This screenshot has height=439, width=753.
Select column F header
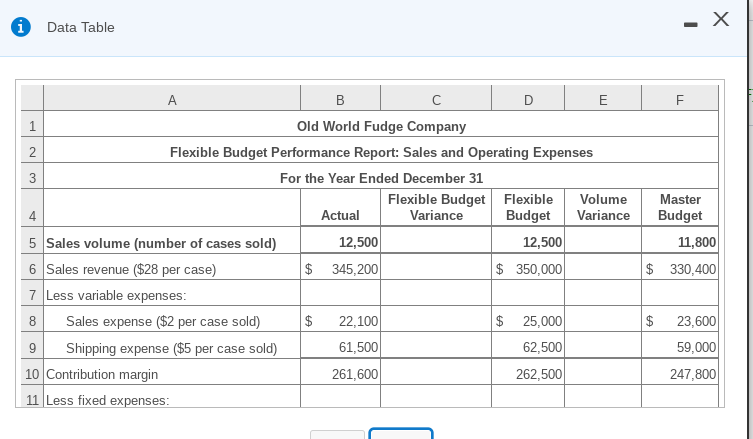pyautogui.click(x=680, y=100)
